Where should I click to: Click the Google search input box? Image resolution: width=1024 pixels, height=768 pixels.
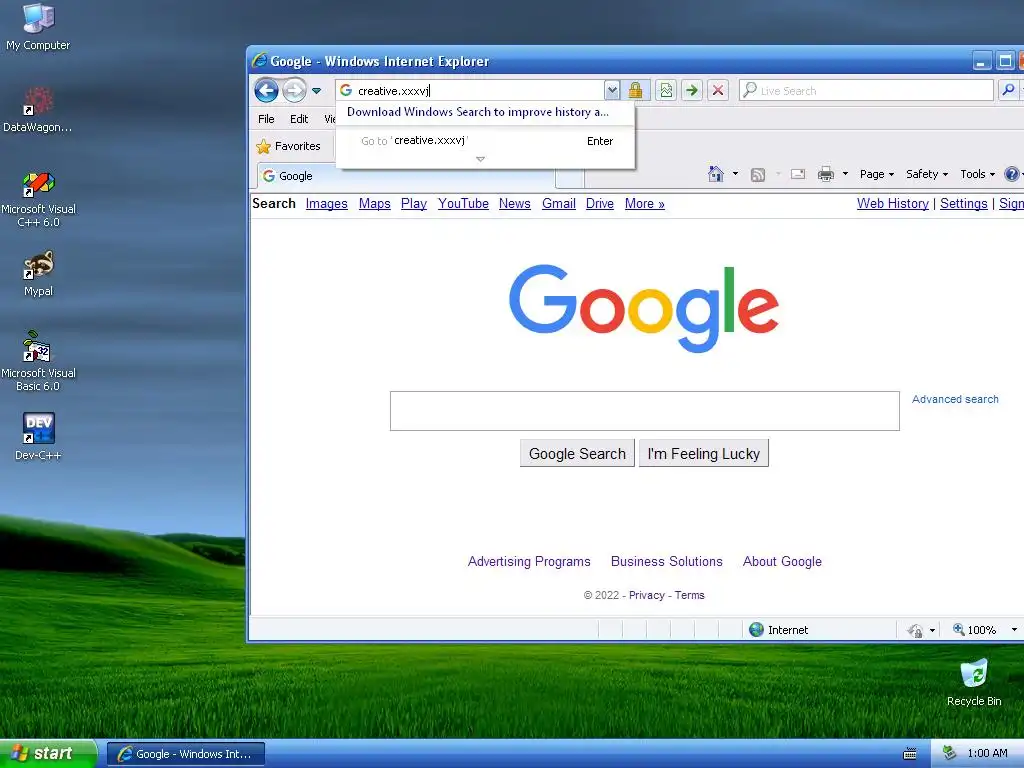(x=645, y=411)
